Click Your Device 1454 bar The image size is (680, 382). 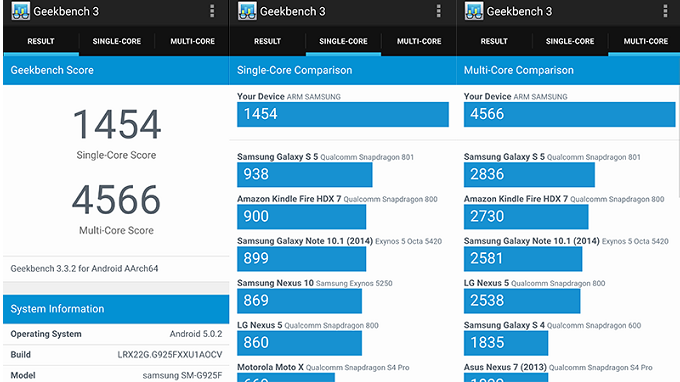coord(343,114)
